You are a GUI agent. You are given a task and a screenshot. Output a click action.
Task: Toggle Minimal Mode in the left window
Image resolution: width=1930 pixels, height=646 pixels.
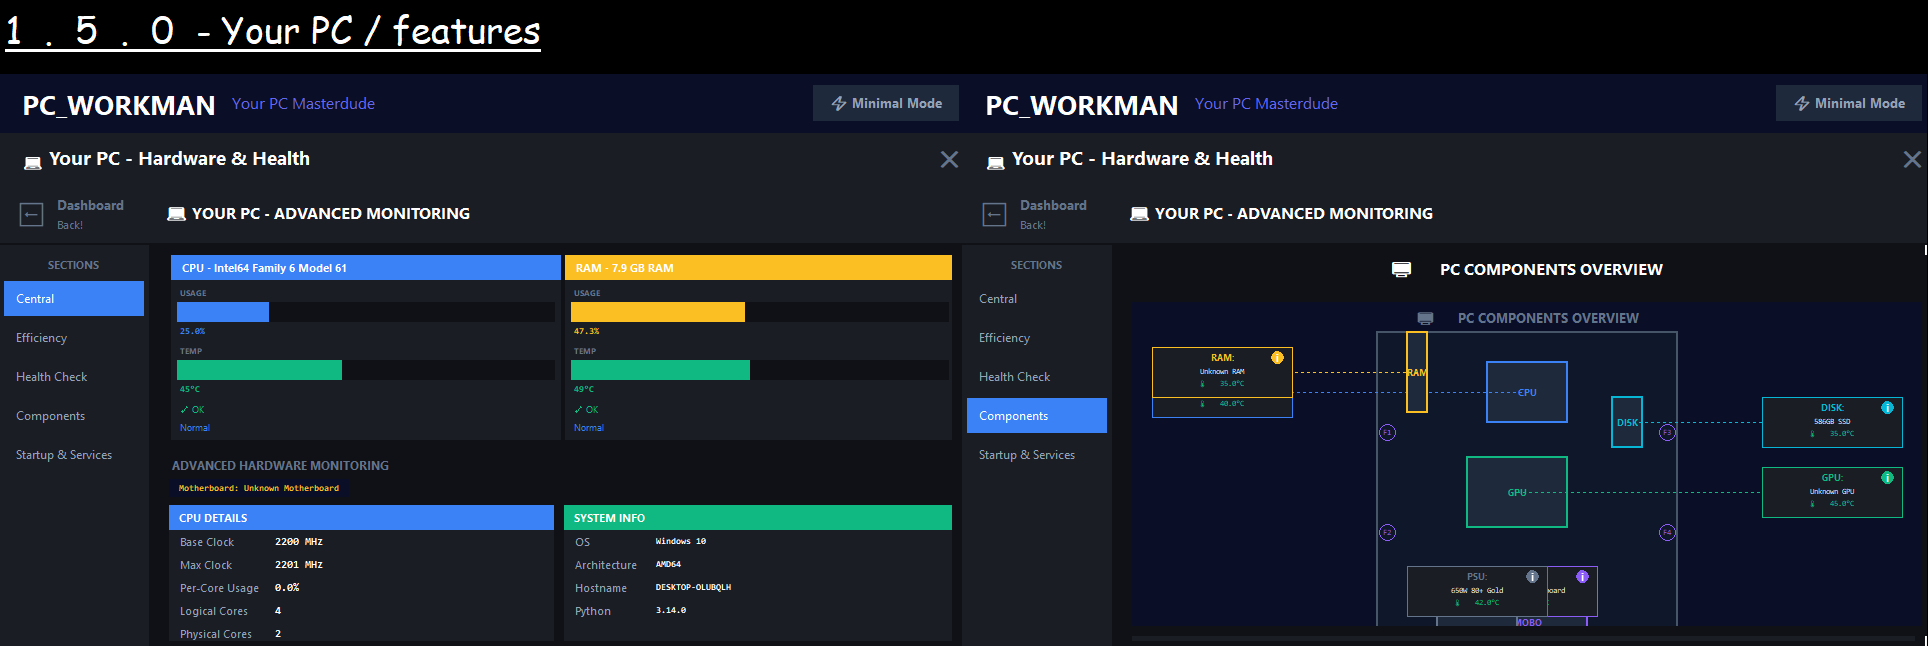886,103
